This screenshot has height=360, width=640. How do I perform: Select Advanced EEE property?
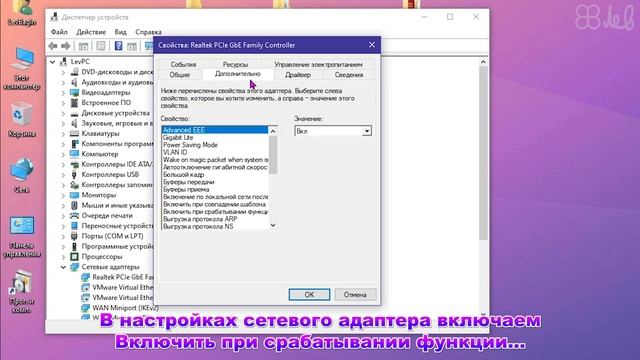coord(215,130)
